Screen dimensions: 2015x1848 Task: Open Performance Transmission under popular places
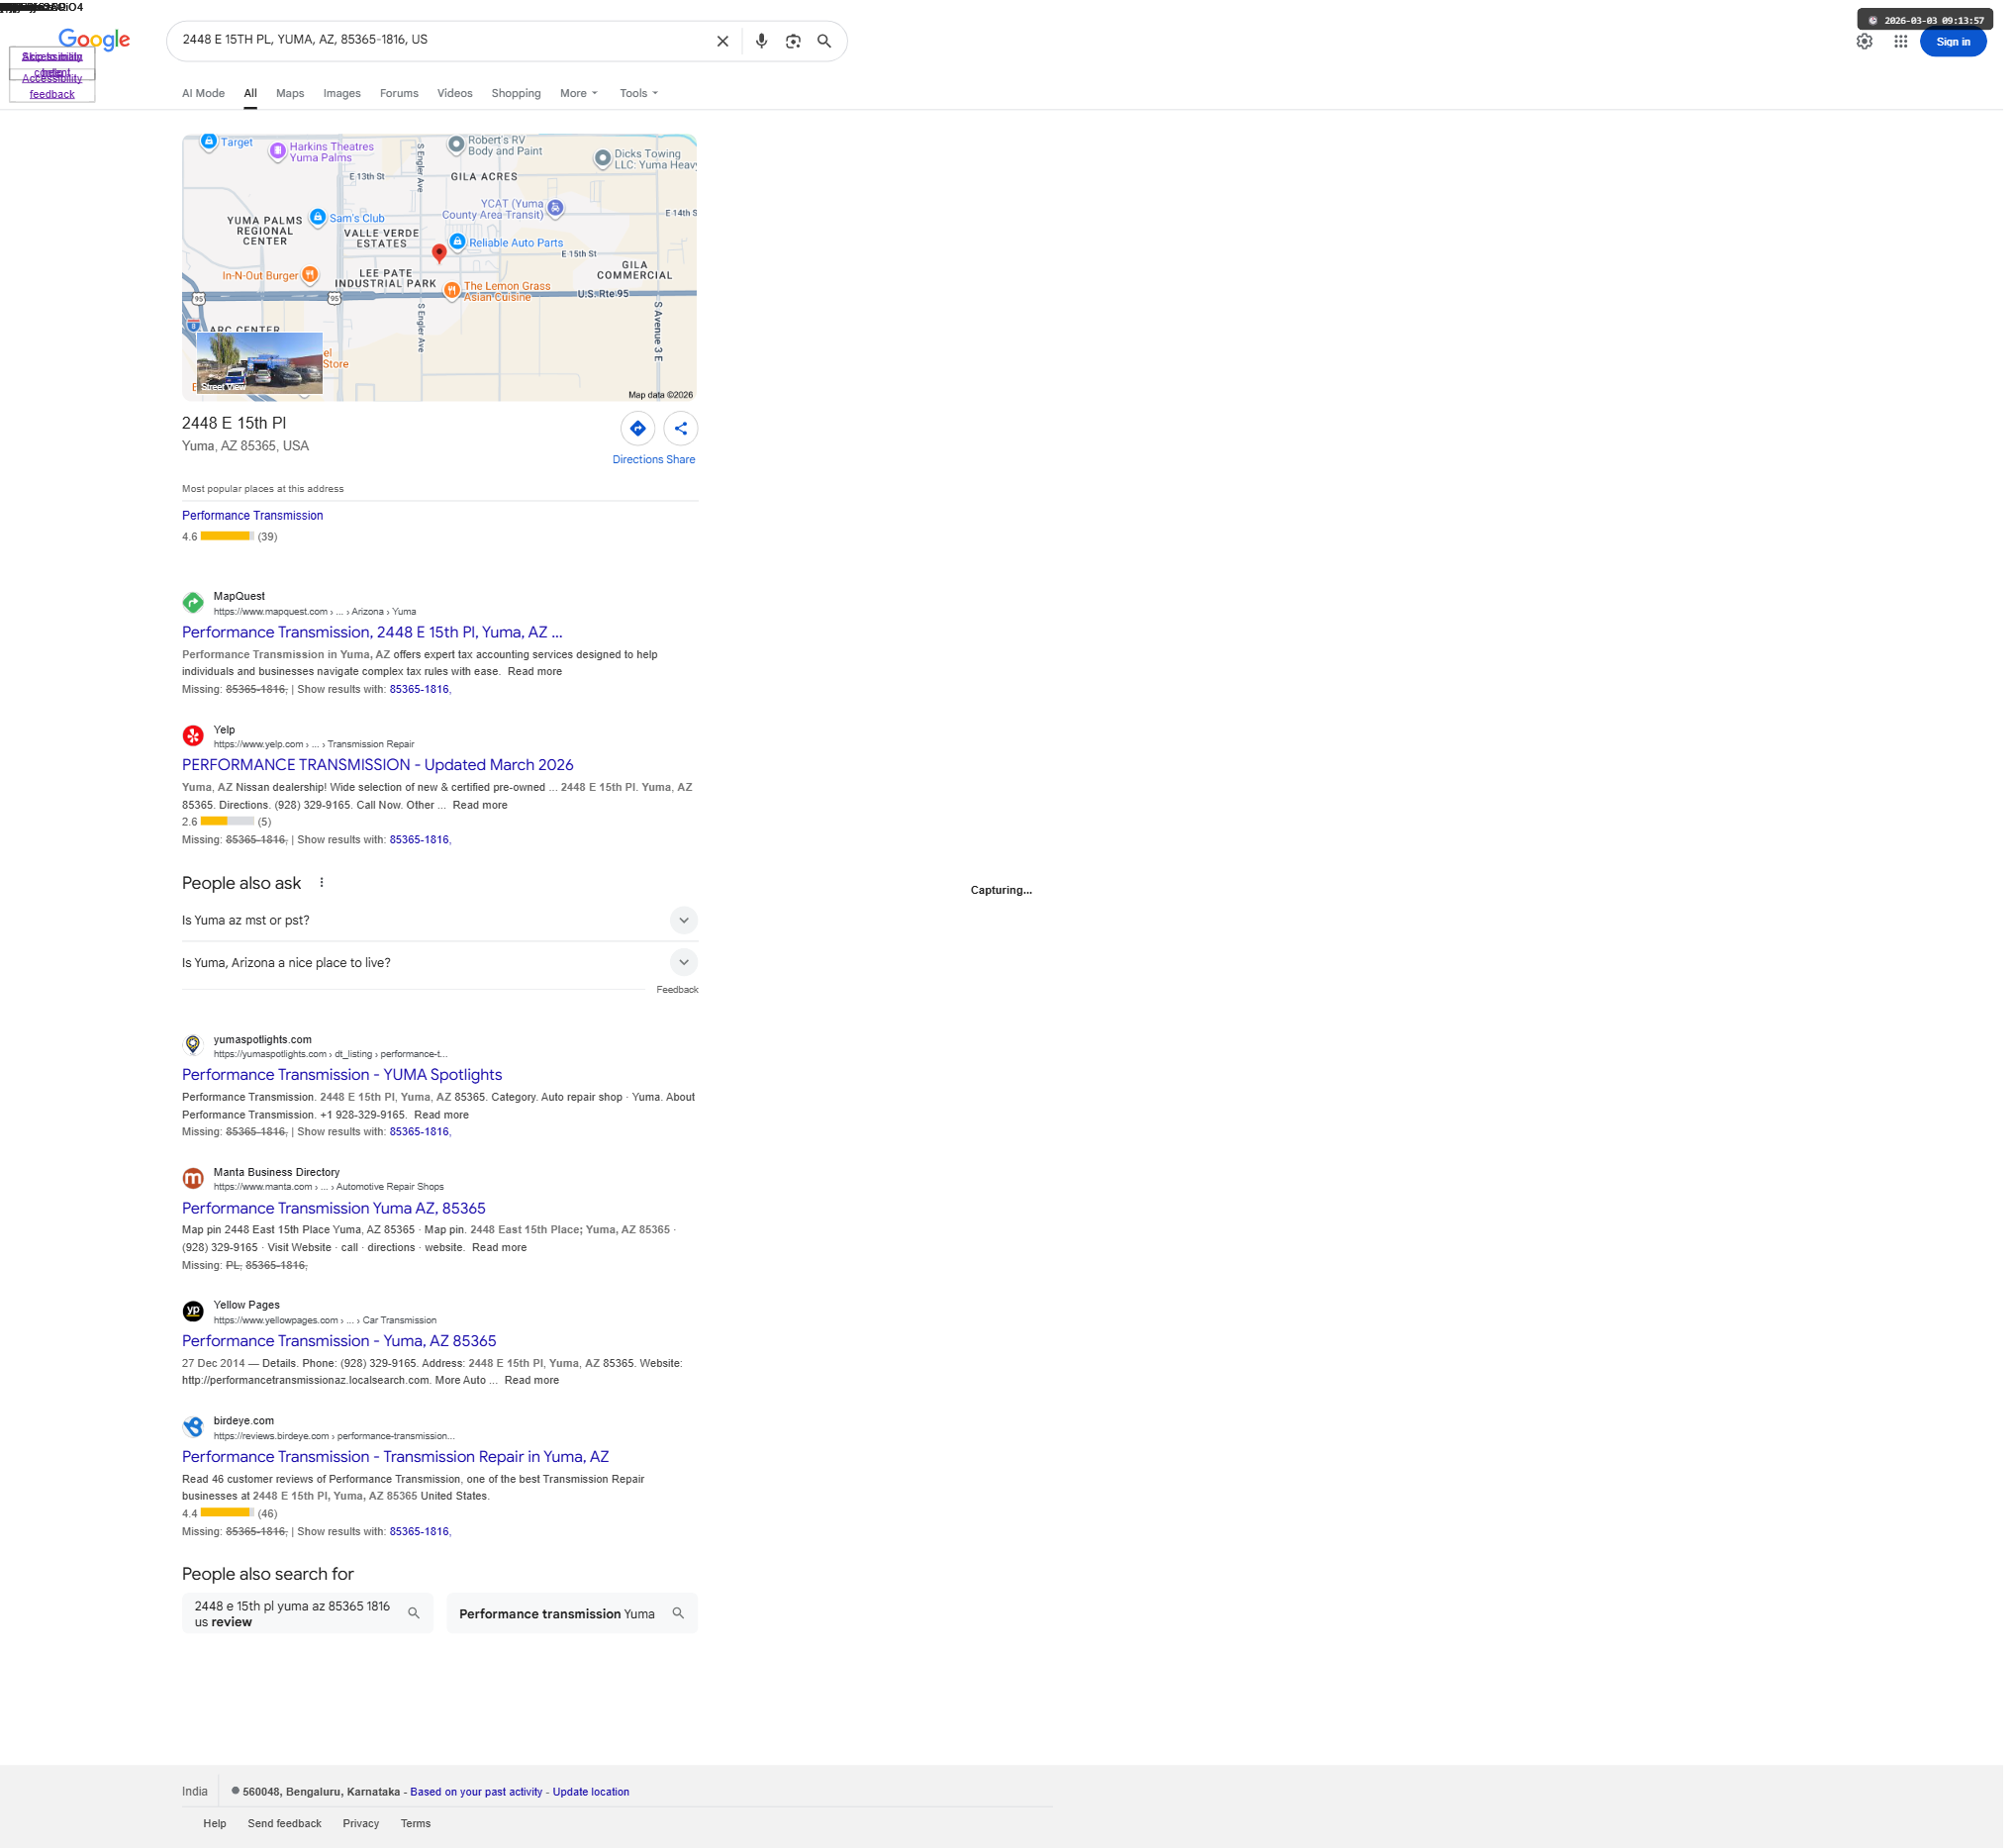[x=254, y=518]
